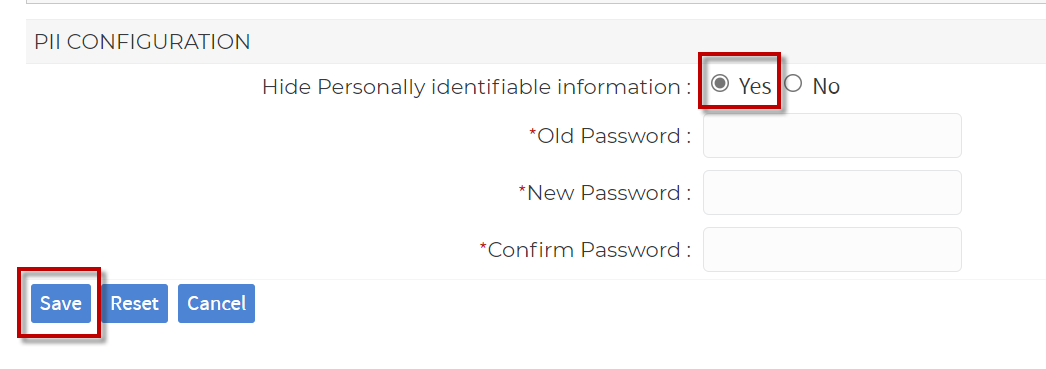
Task: Click the "No" label text
Action: pyautogui.click(x=826, y=86)
